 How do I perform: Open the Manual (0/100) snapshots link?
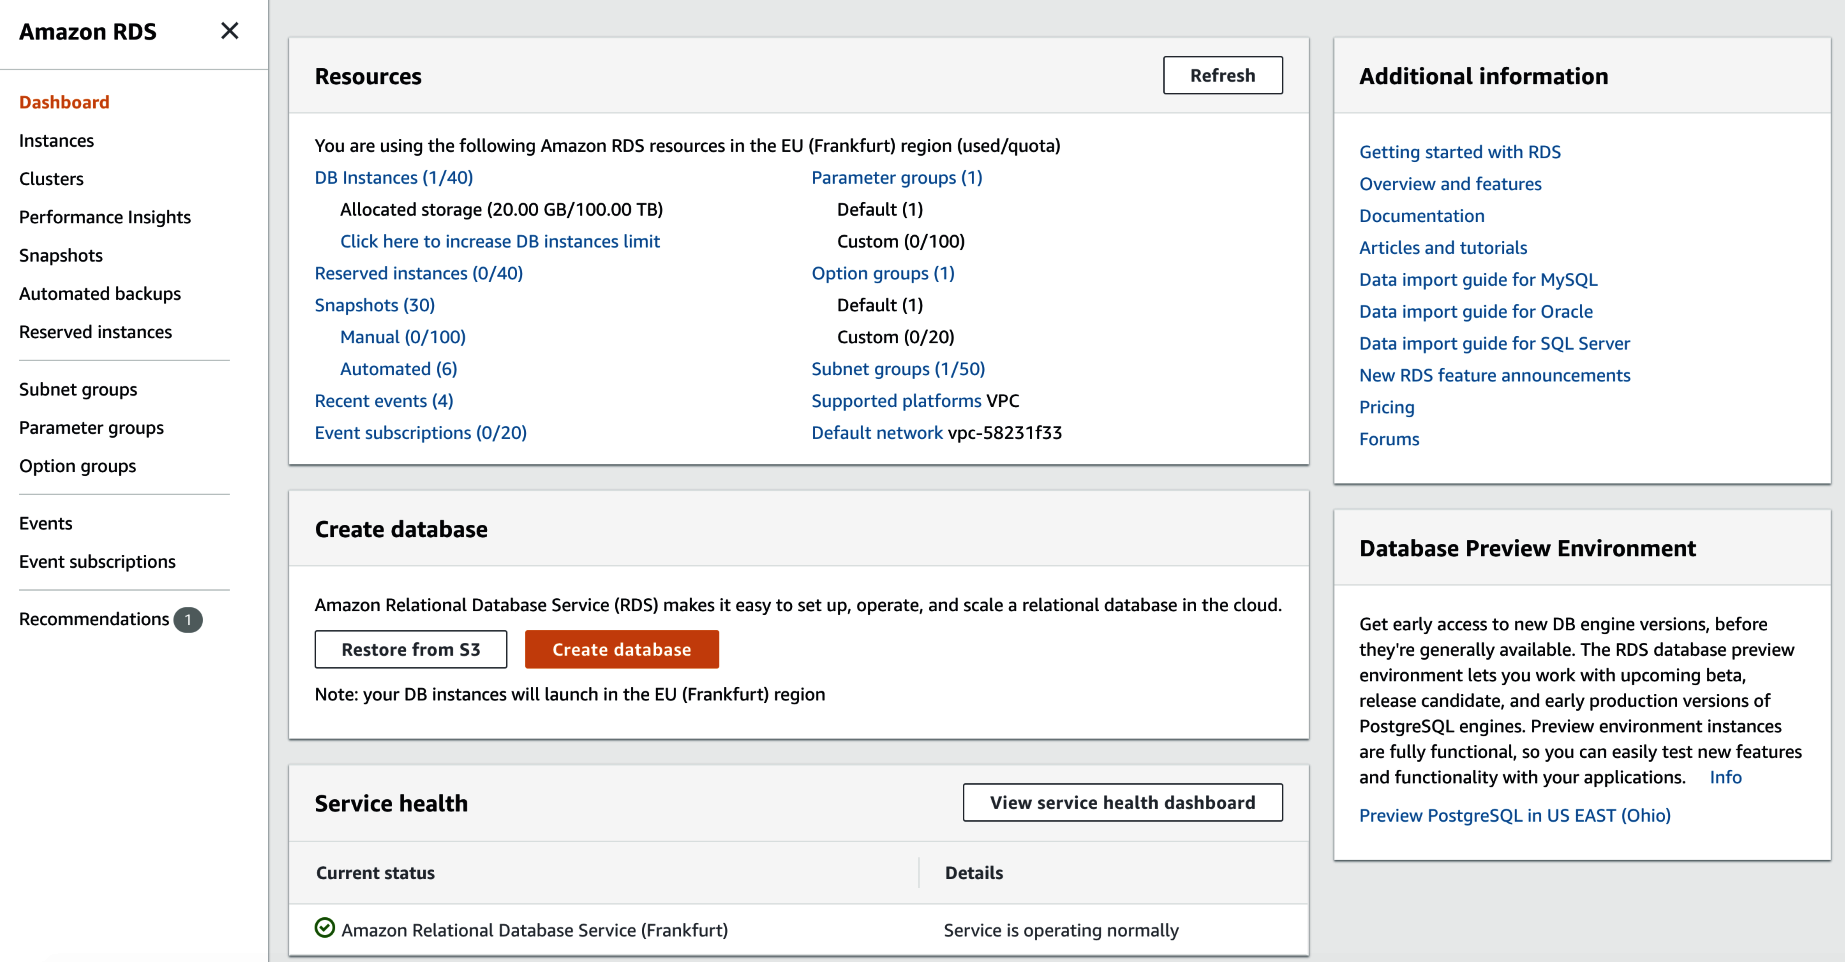(x=402, y=337)
